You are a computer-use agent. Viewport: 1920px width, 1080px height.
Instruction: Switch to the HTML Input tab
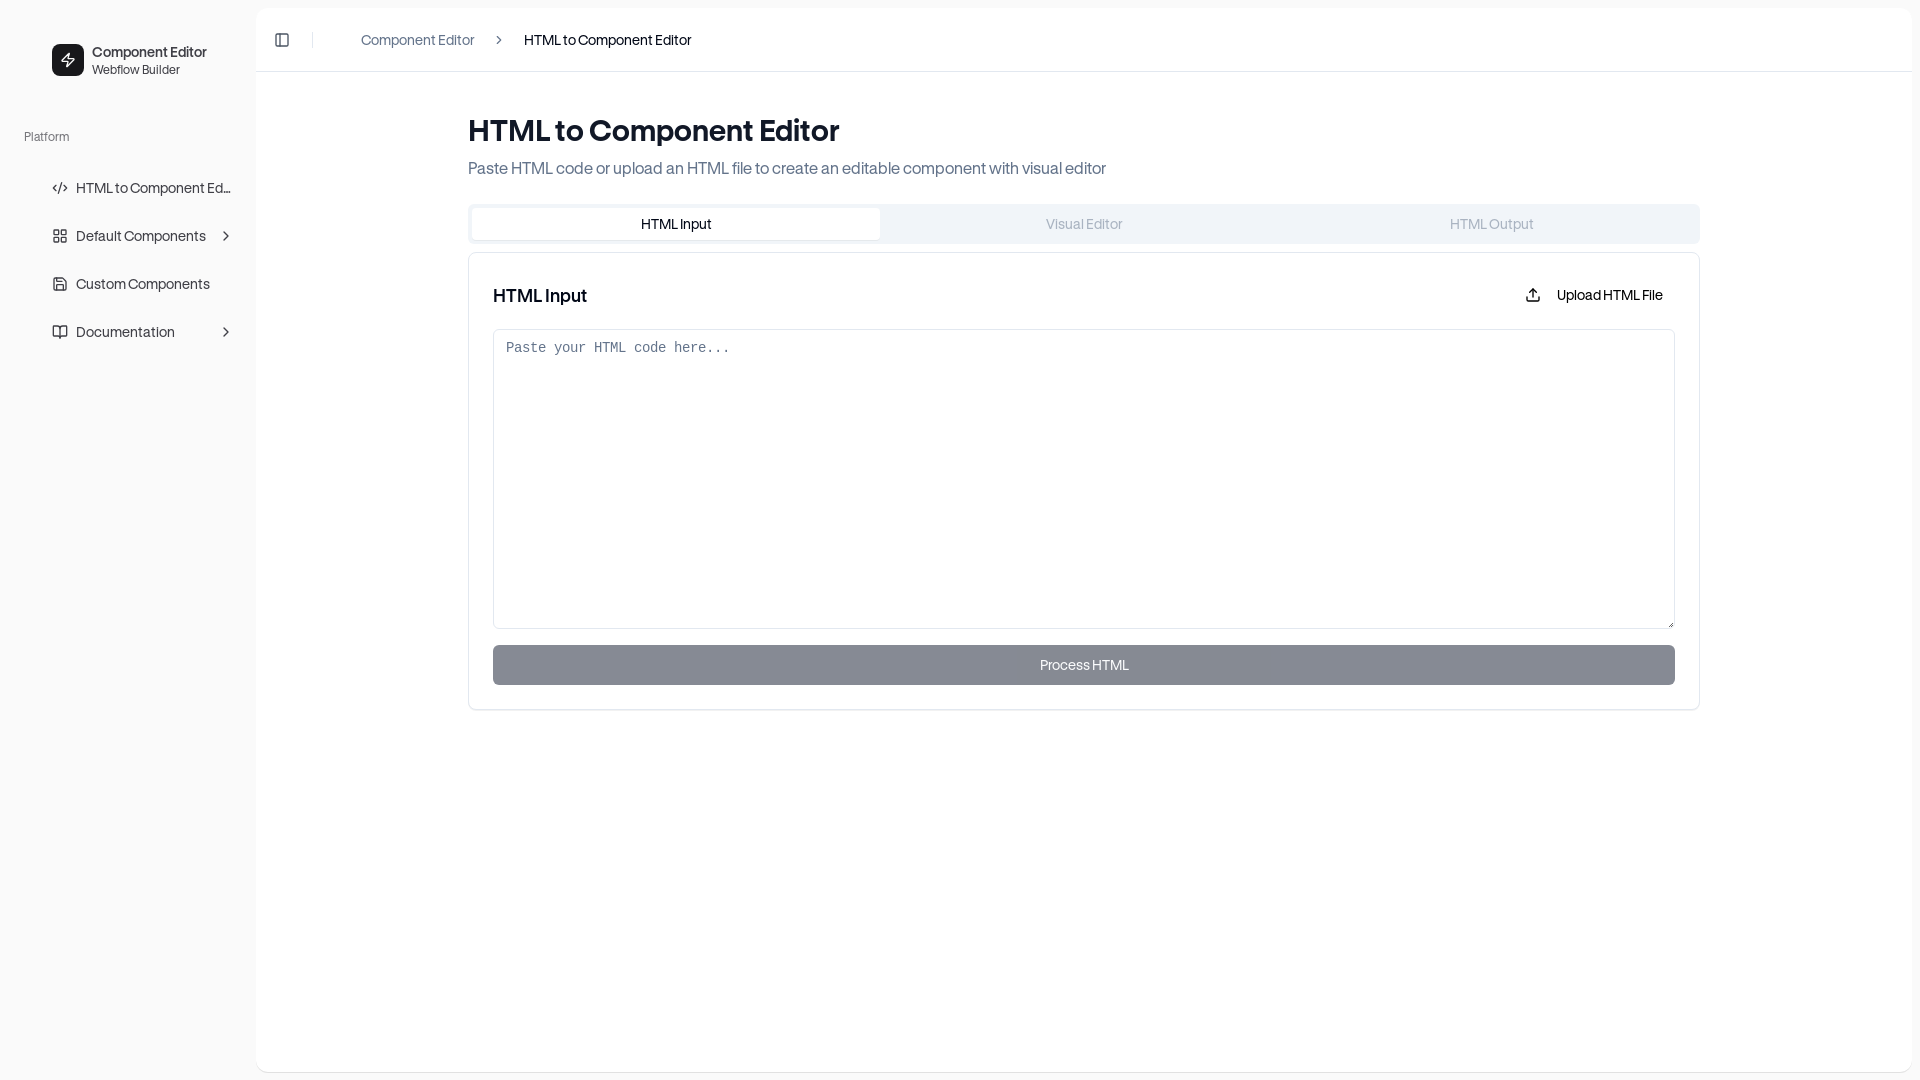coord(676,224)
